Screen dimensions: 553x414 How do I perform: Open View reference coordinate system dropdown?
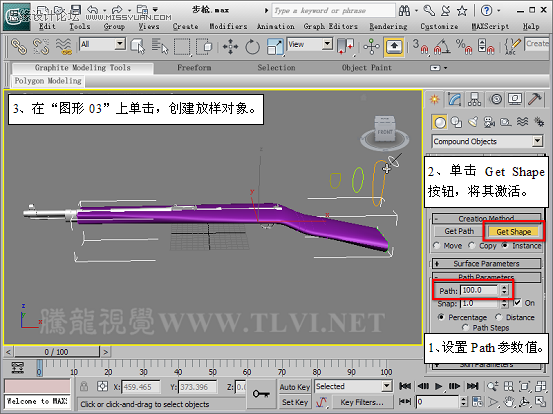[x=327, y=44]
